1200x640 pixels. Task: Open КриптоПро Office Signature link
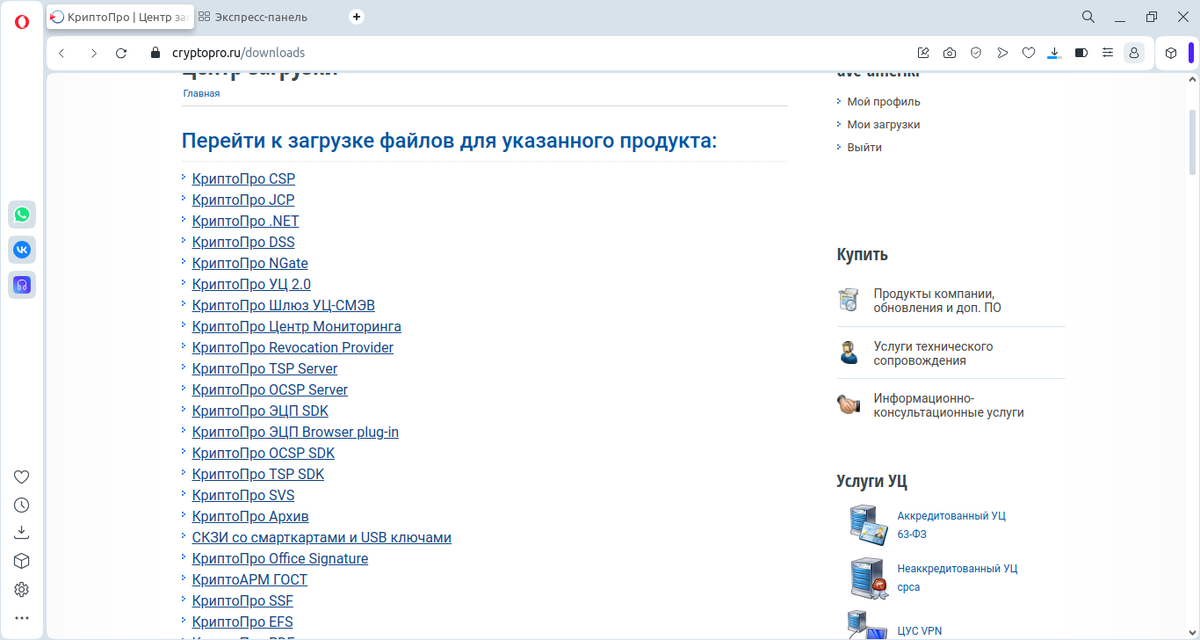click(280, 559)
